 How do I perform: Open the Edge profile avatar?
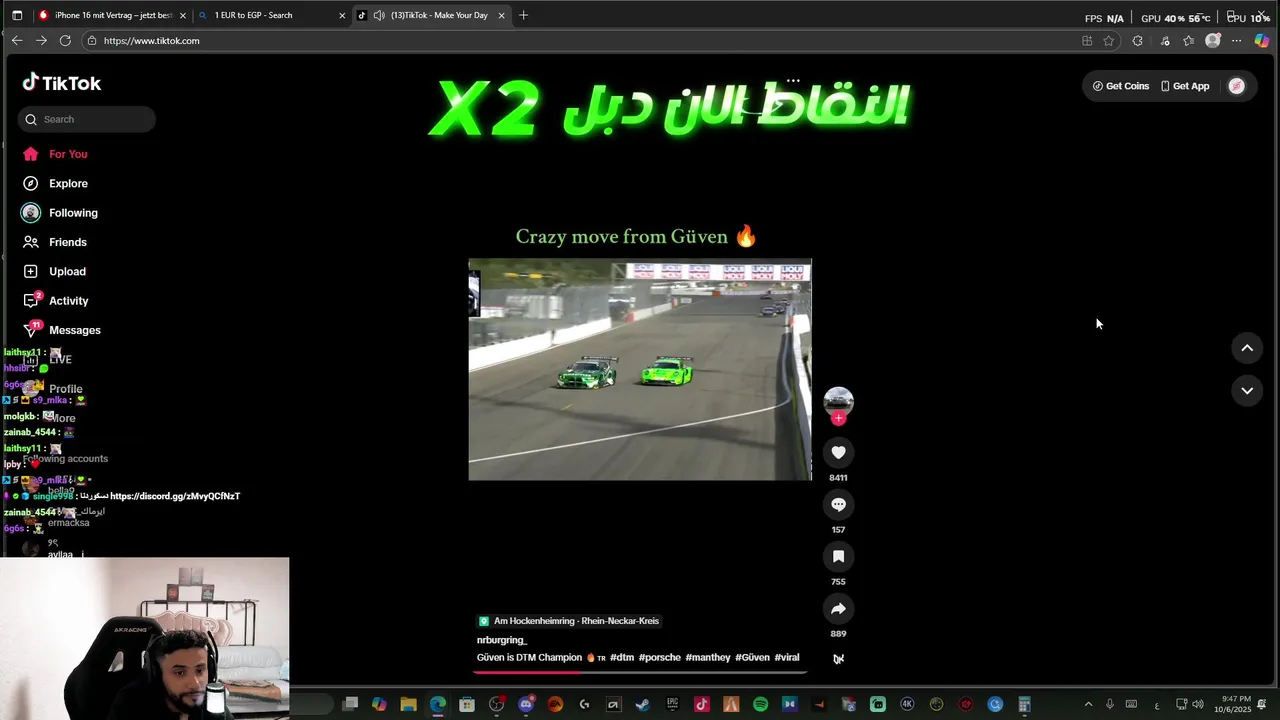[1213, 41]
